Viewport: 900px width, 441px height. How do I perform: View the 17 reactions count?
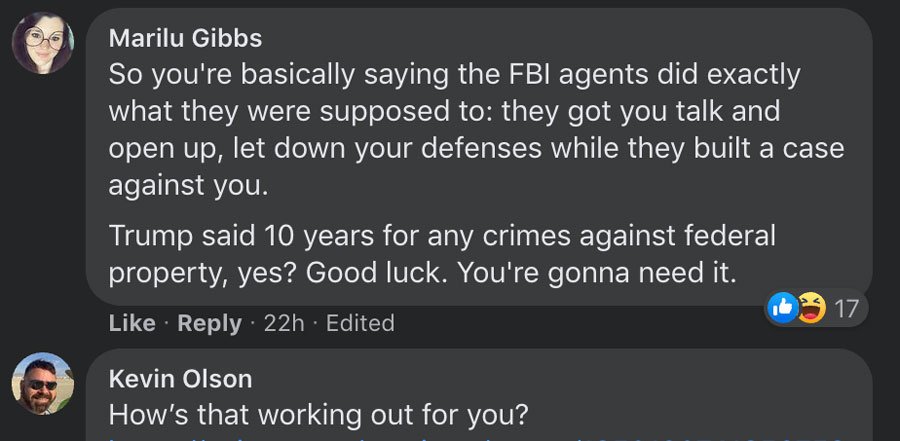[846, 309]
